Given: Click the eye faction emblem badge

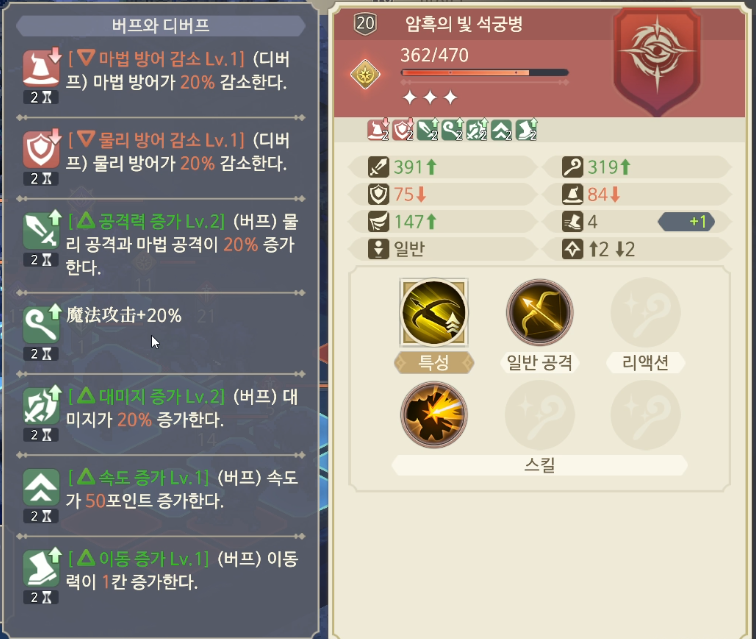Looking at the screenshot, I should pyautogui.click(x=657, y=60).
